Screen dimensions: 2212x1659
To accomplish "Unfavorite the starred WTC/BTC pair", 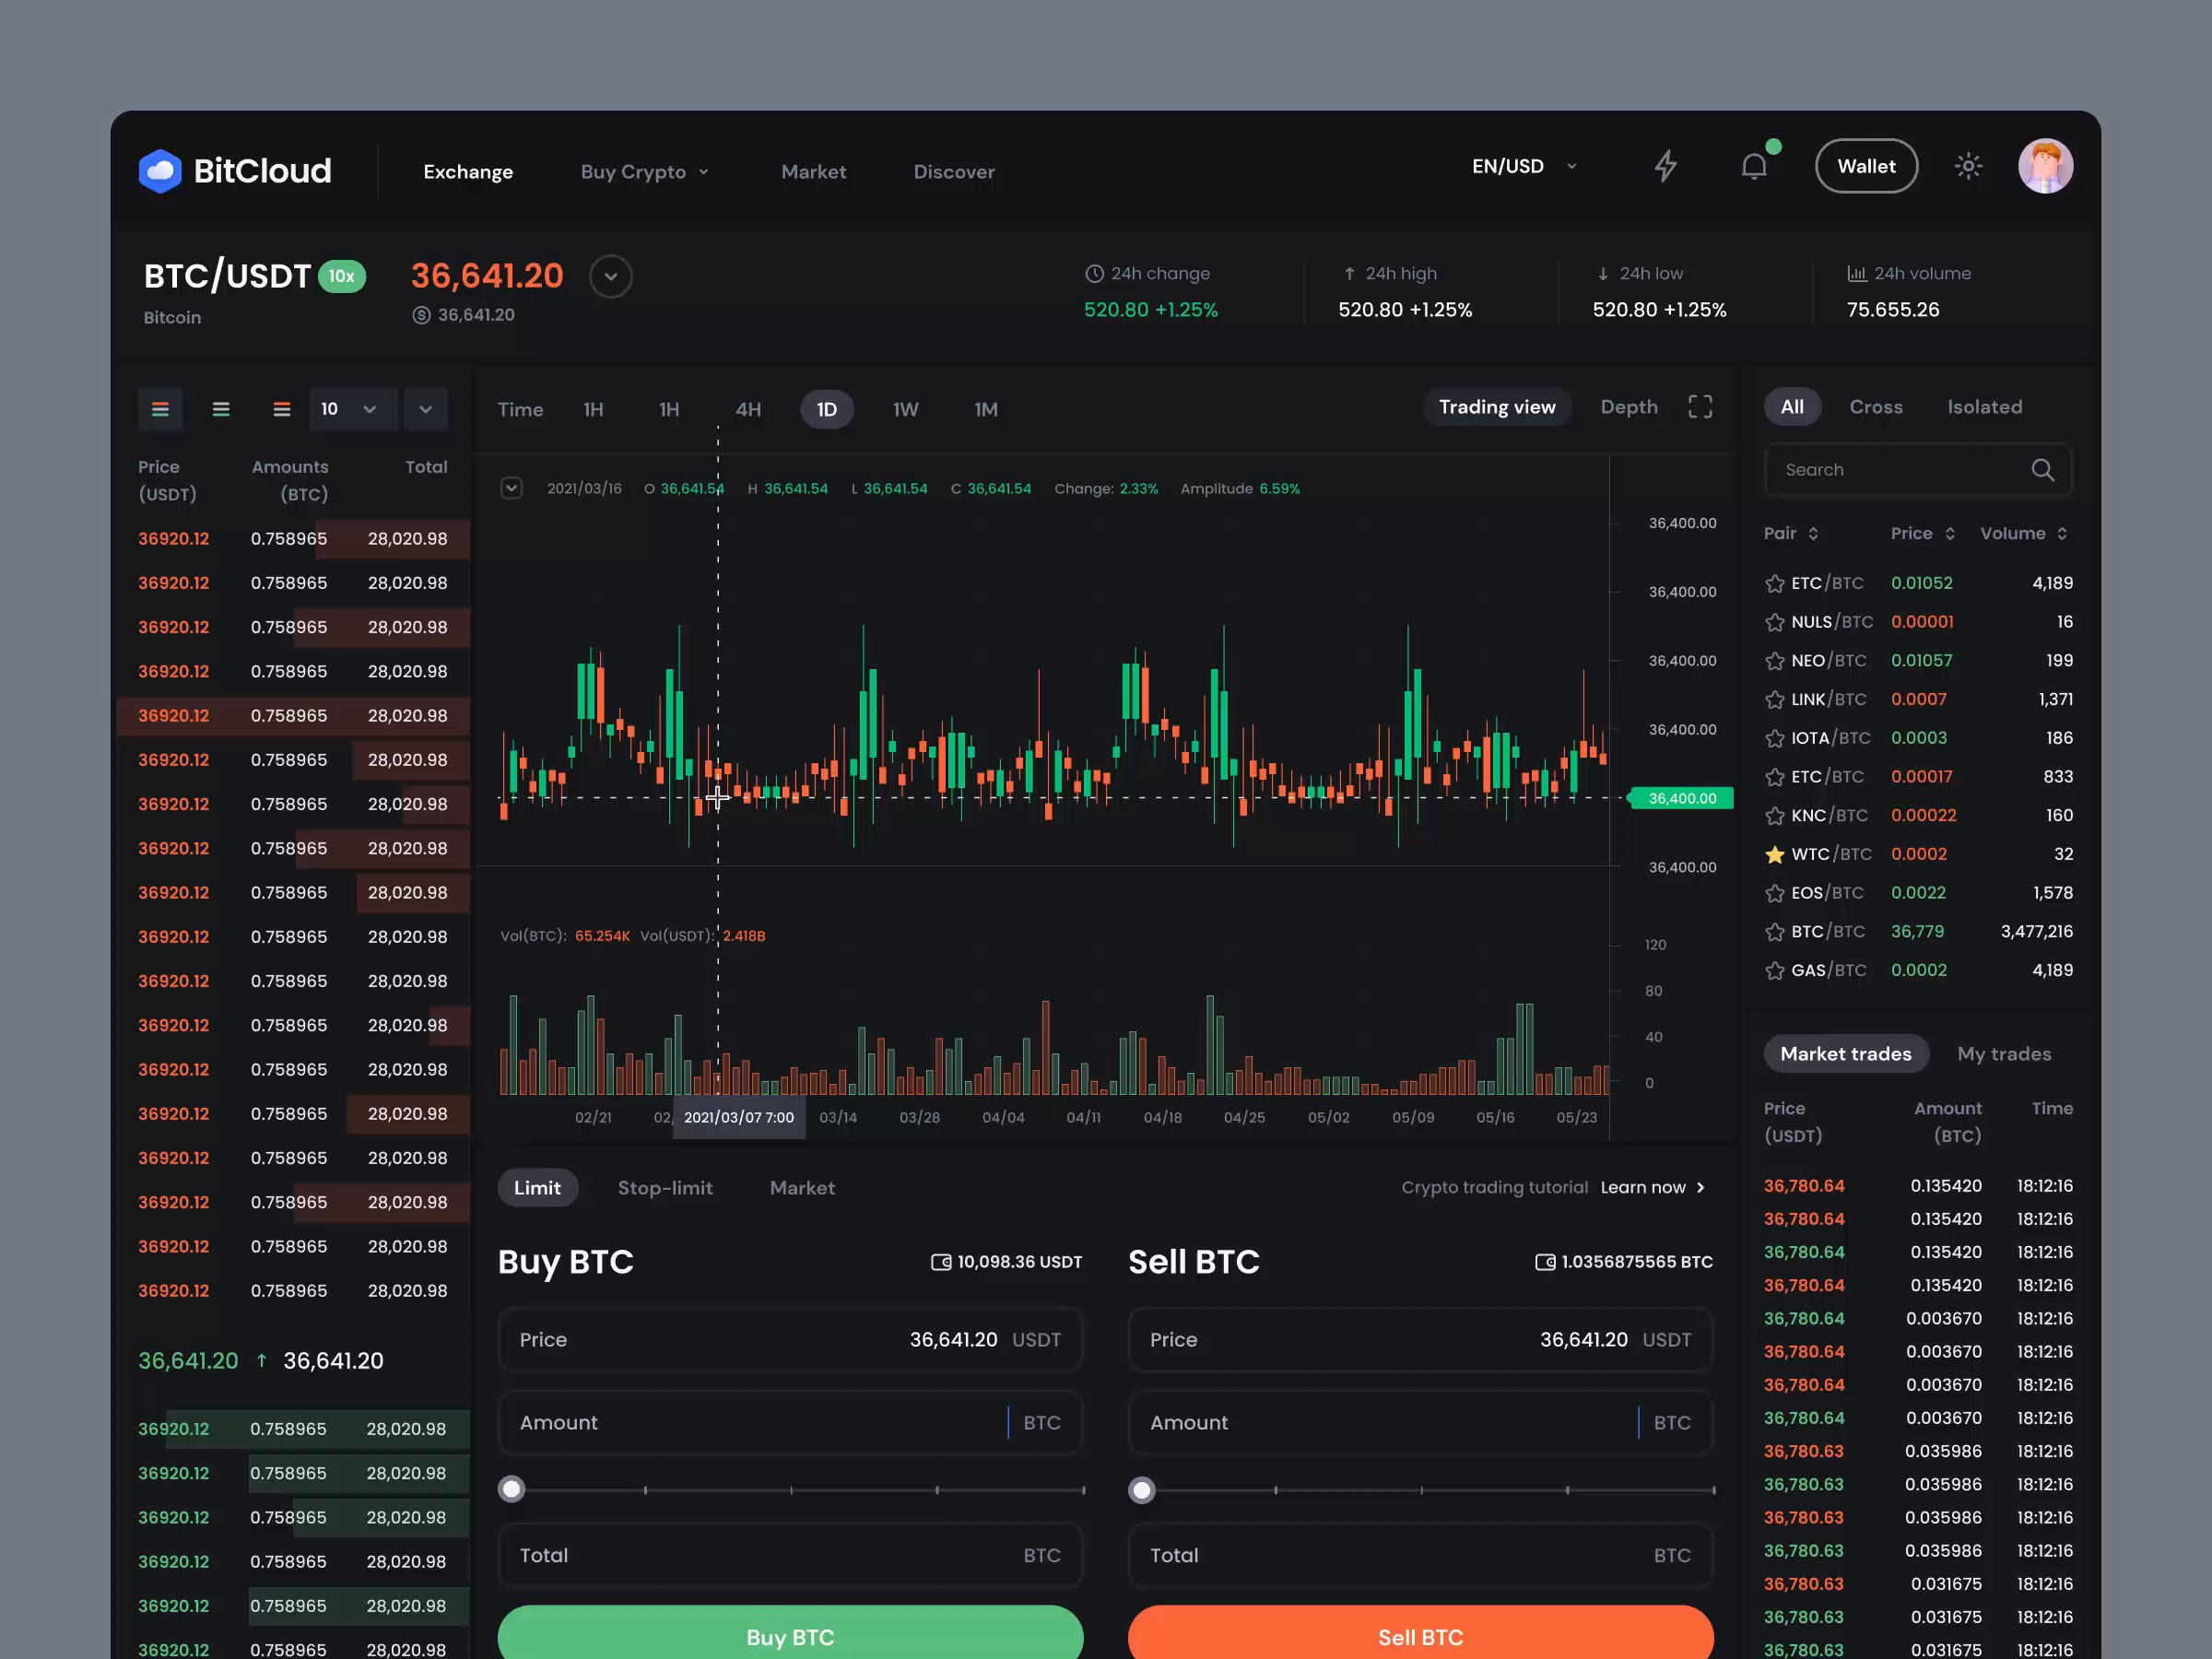I will (x=1775, y=854).
